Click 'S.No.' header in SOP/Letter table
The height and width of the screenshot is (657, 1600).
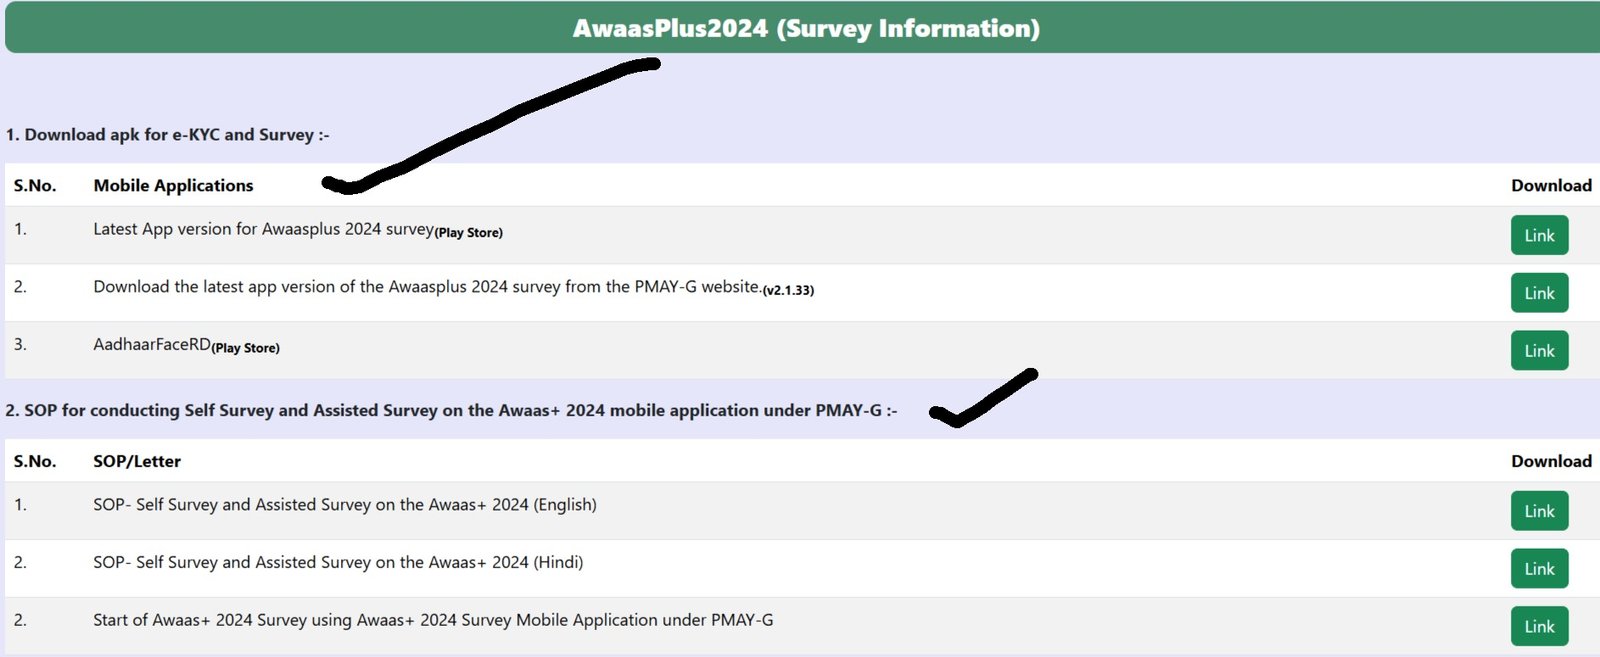(35, 462)
